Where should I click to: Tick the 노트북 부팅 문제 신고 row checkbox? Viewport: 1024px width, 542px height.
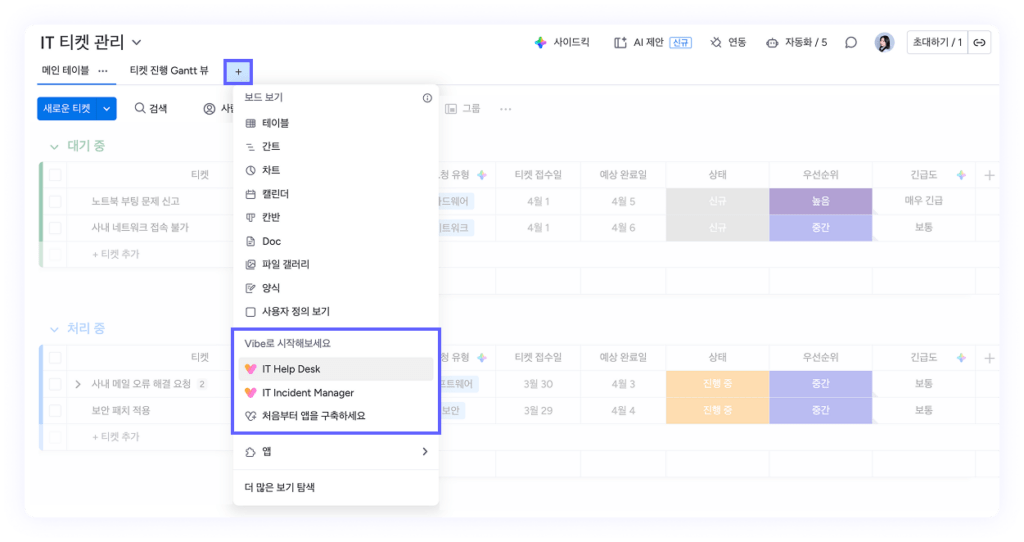click(x=56, y=202)
